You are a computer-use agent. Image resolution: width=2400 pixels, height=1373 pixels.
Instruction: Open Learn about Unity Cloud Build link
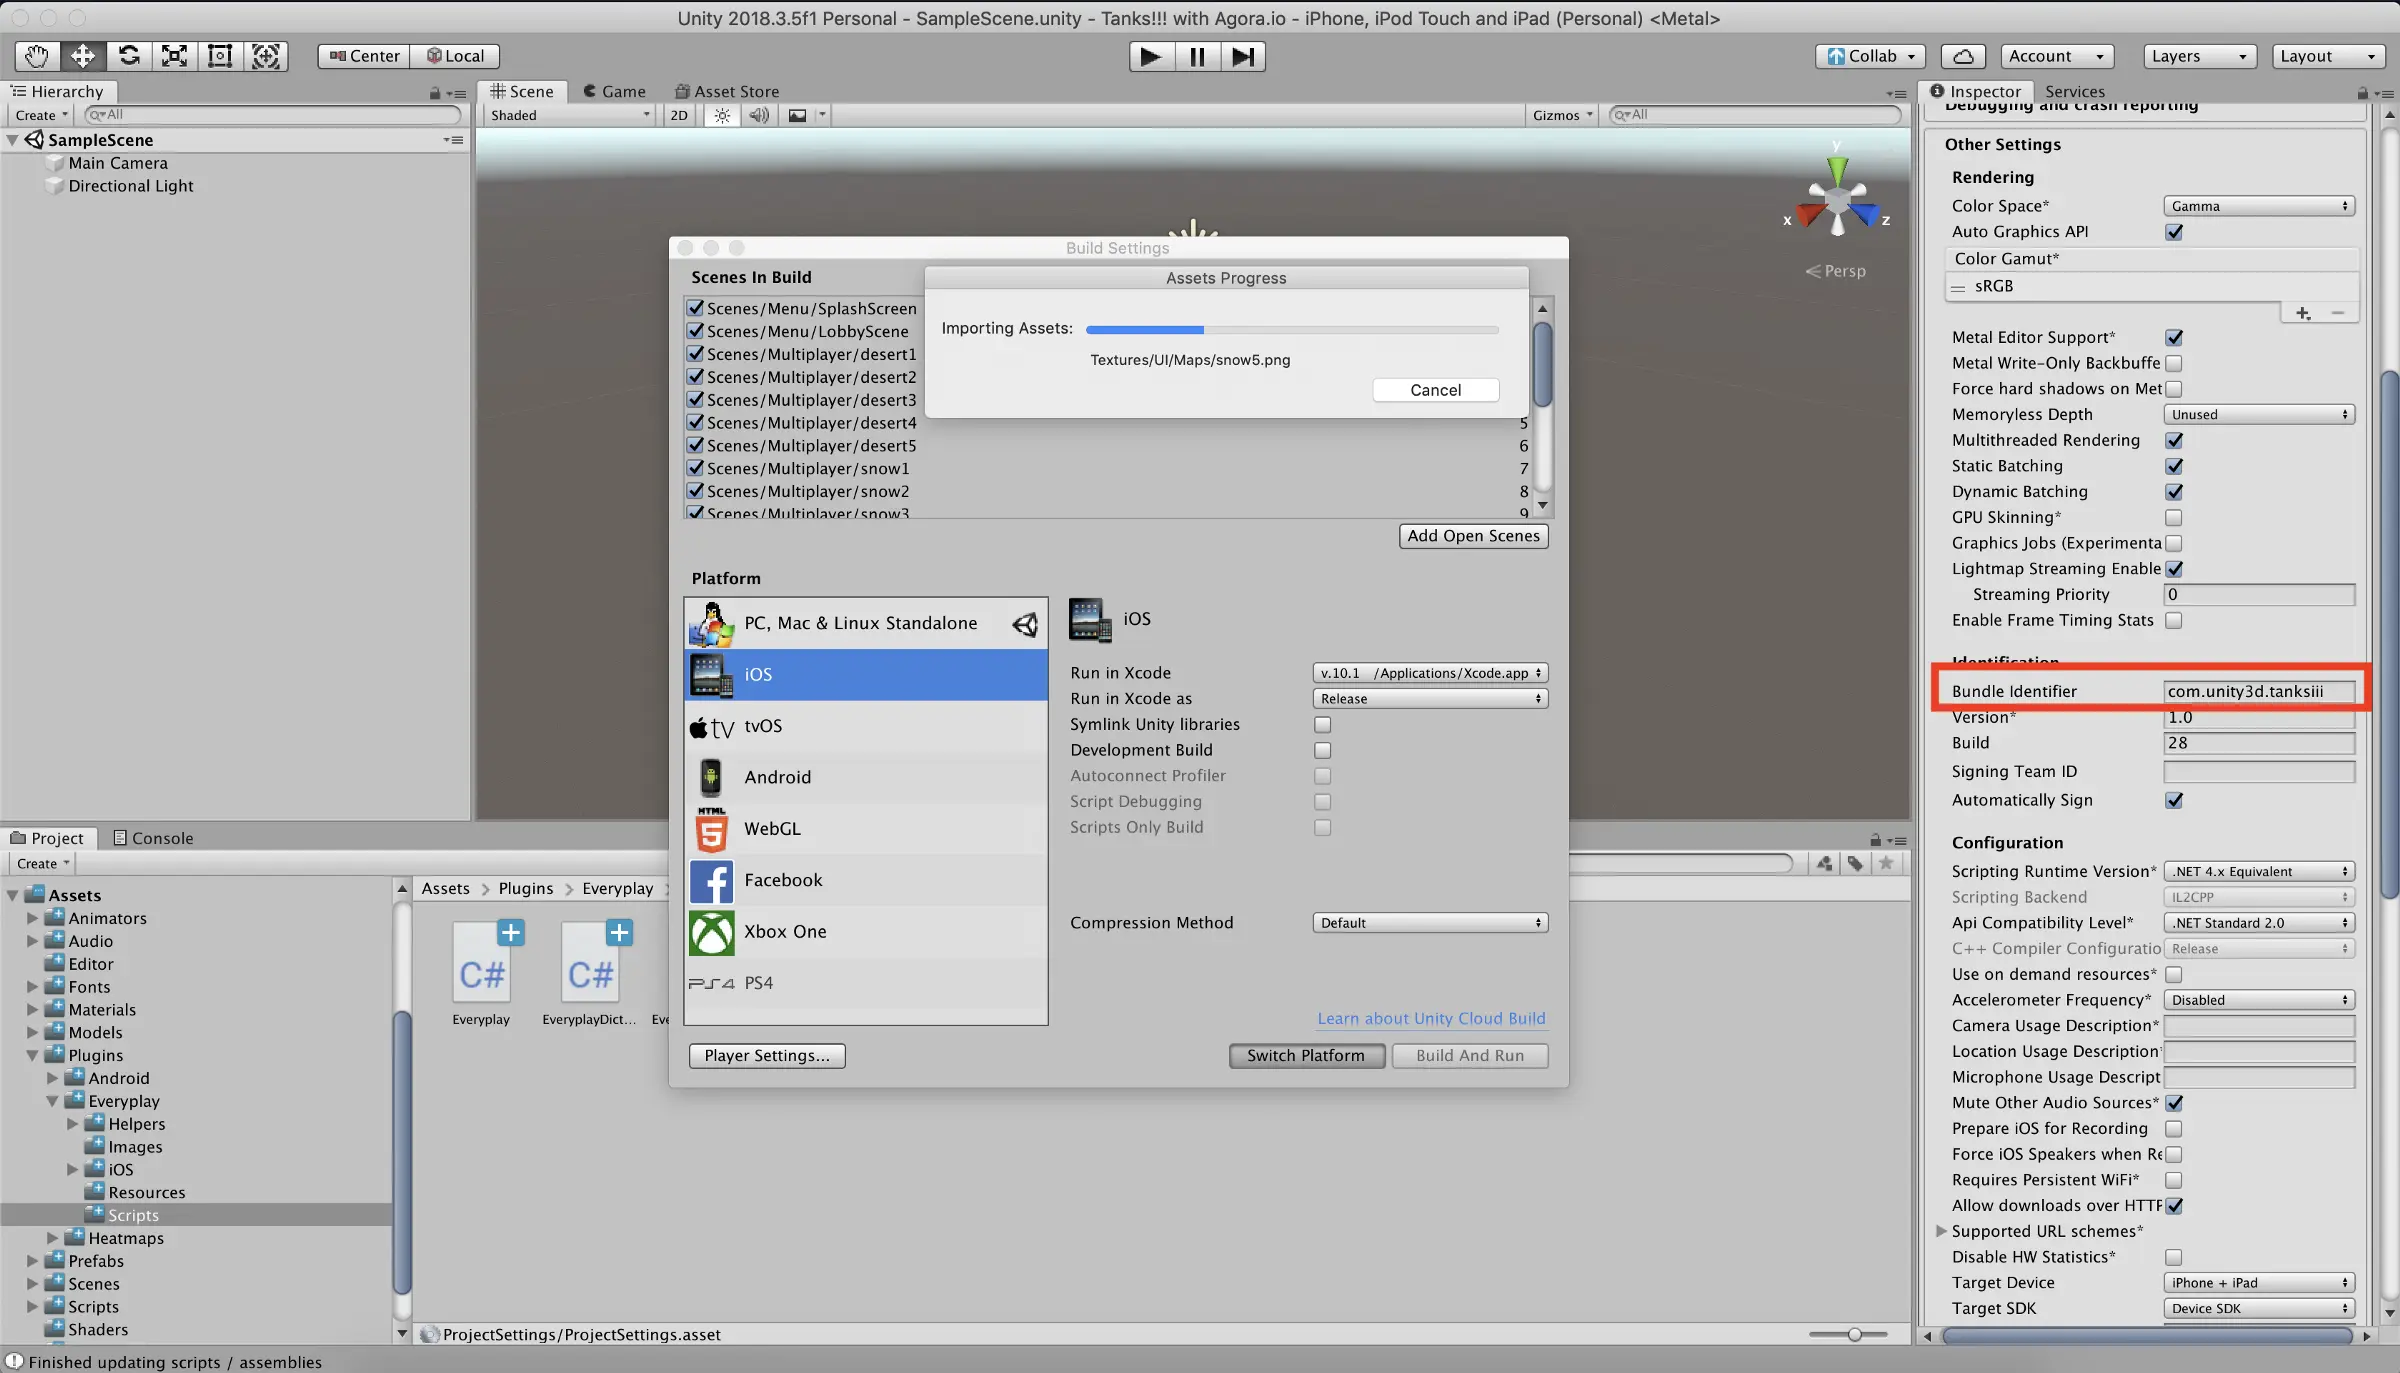(1431, 1018)
